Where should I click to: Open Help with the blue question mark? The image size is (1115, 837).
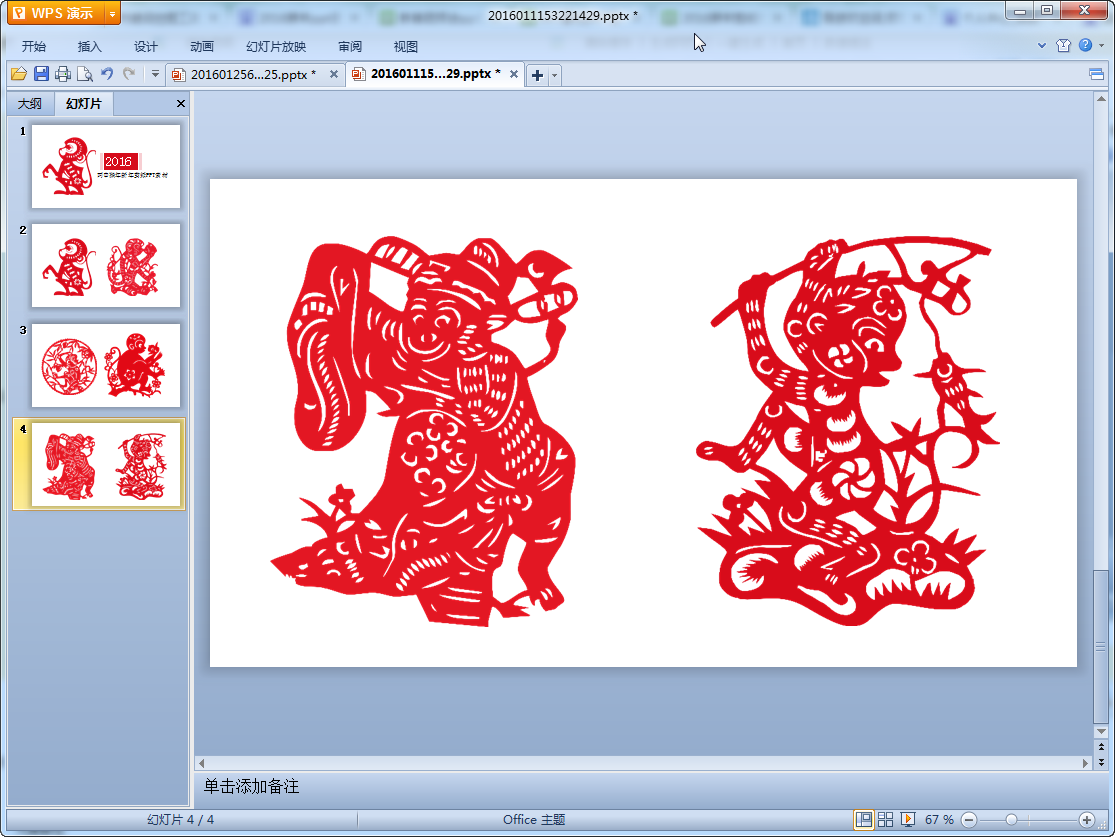coord(1085,46)
